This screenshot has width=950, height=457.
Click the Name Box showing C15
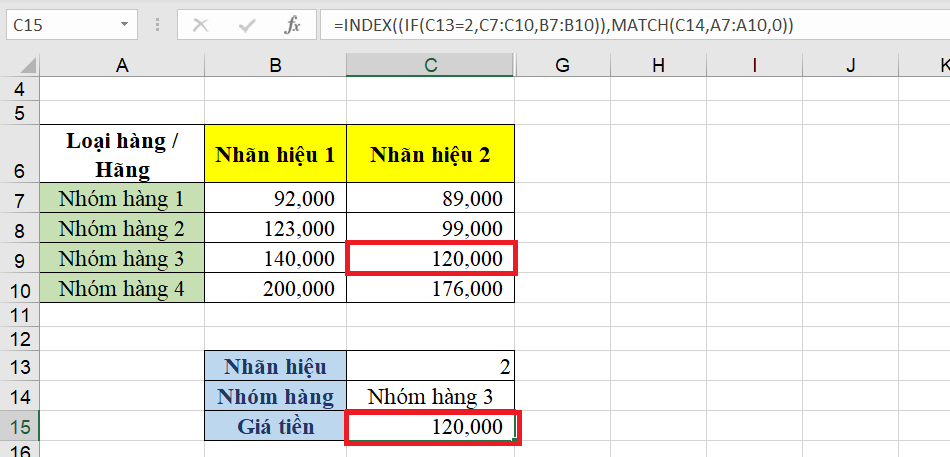[60, 25]
